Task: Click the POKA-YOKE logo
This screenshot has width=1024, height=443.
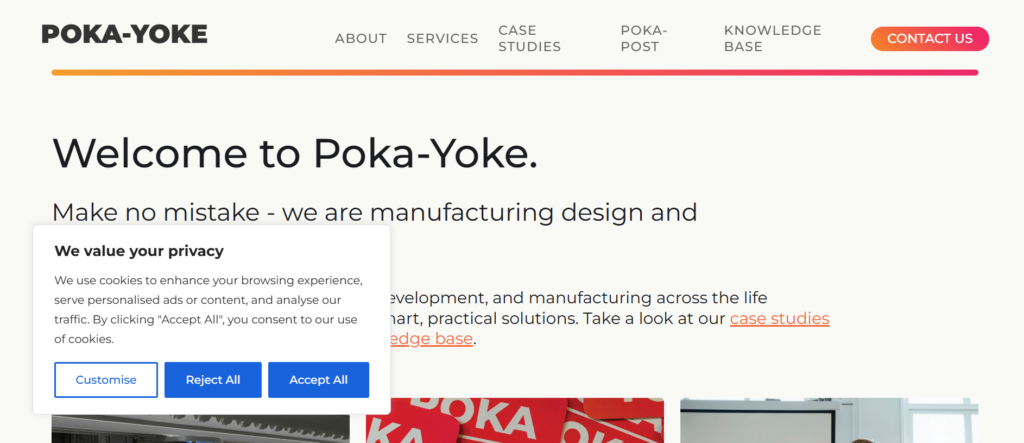Action: point(124,34)
